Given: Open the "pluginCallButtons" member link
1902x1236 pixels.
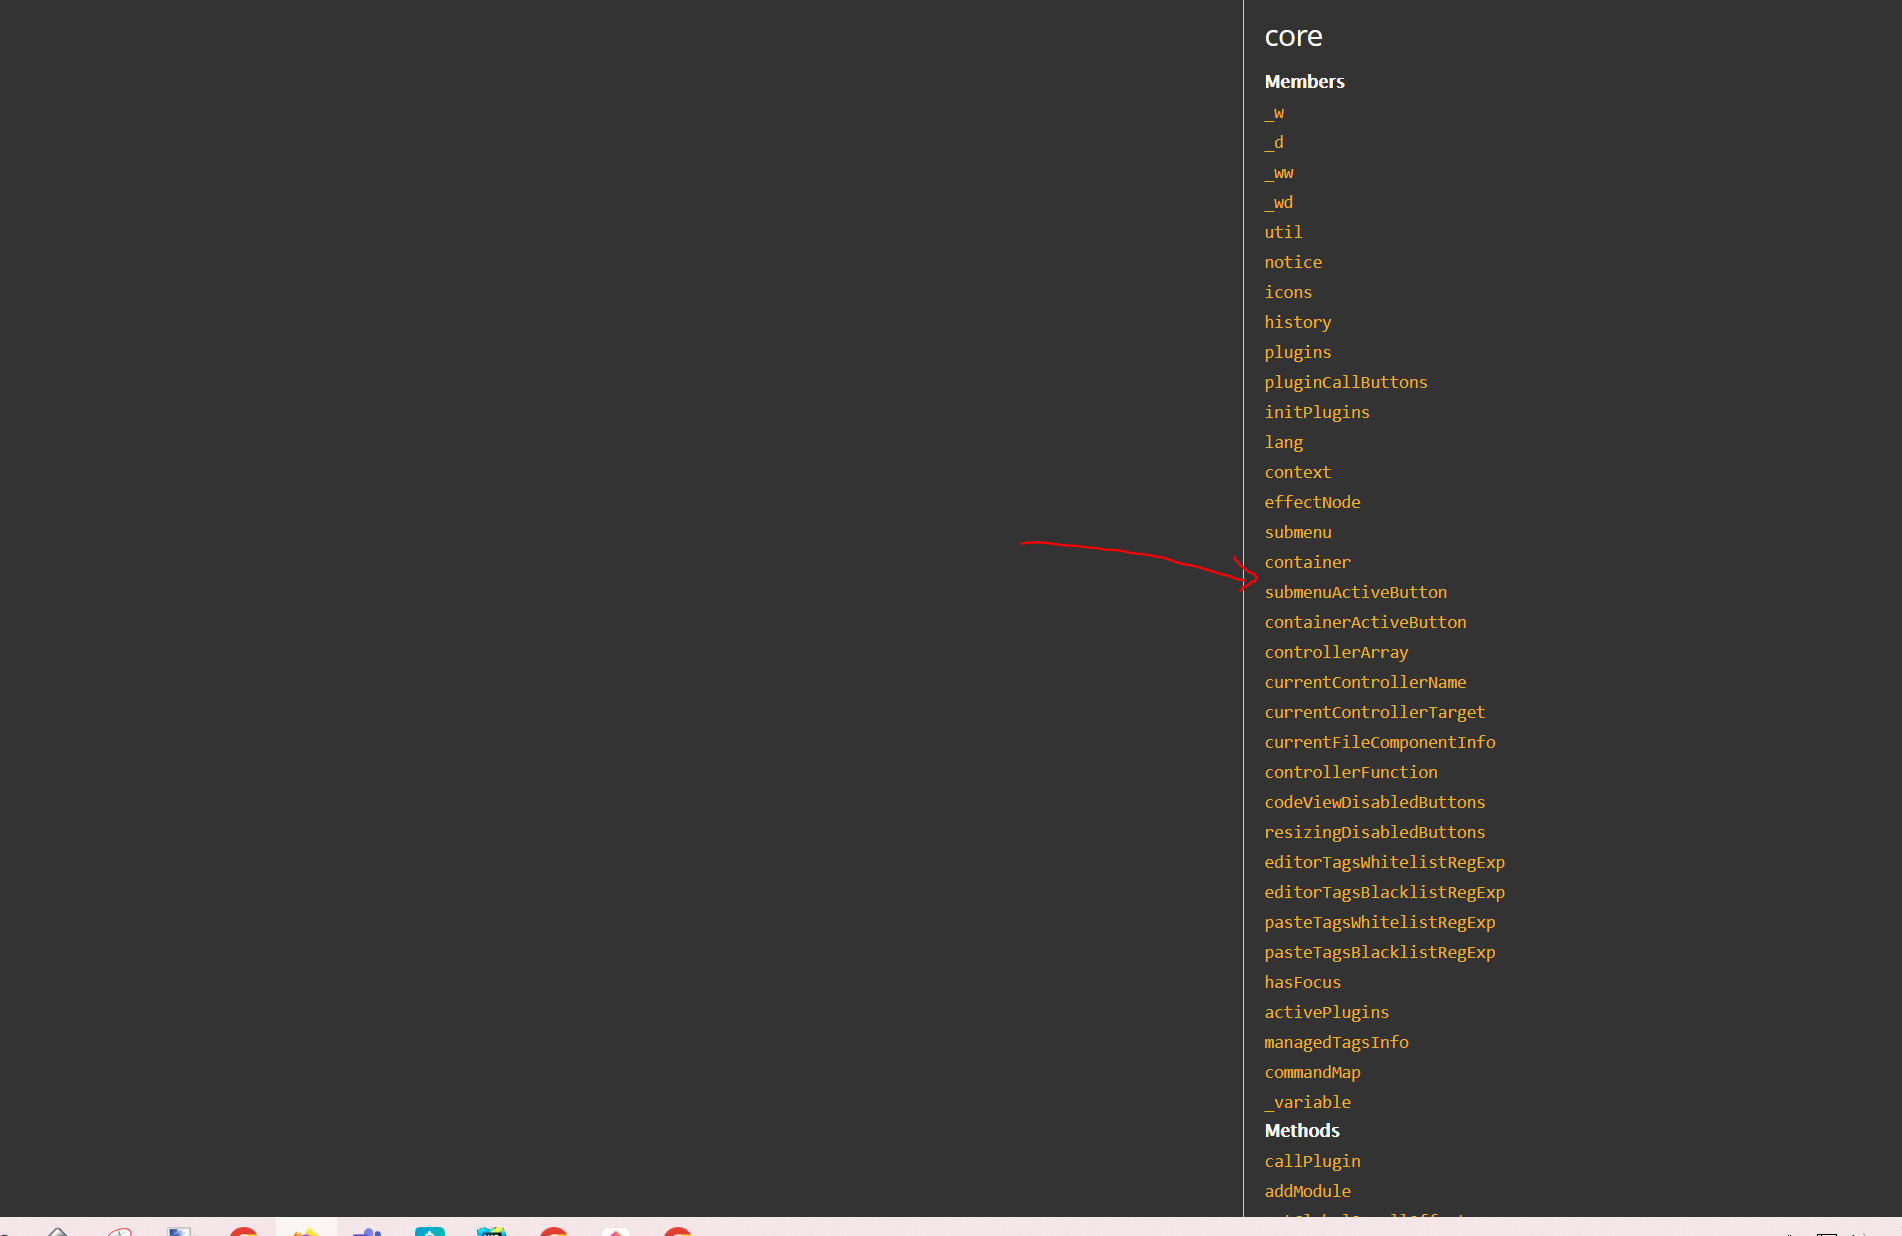Looking at the screenshot, I should pyautogui.click(x=1346, y=381).
